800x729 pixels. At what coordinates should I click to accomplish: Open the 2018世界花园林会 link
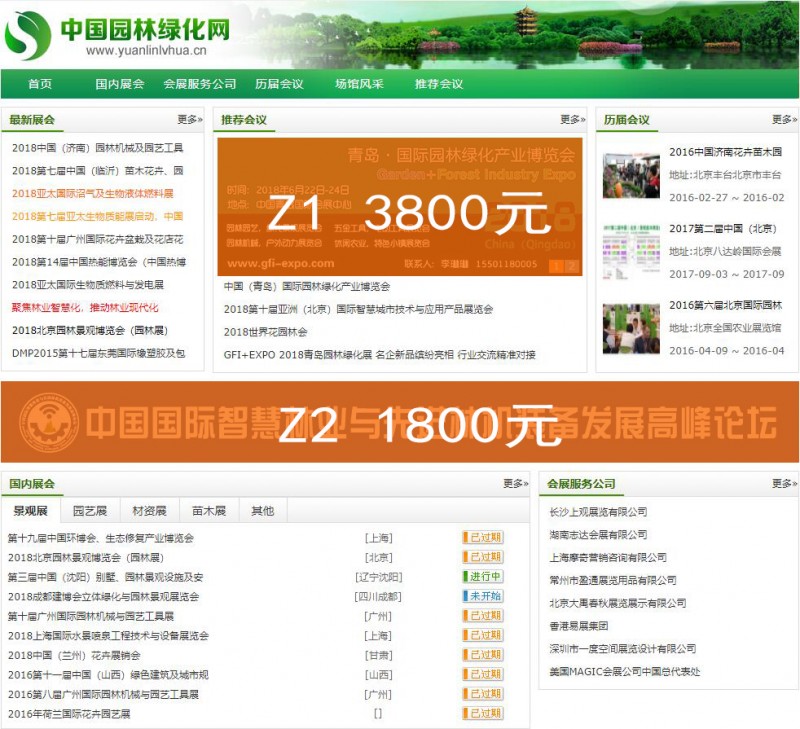[266, 332]
